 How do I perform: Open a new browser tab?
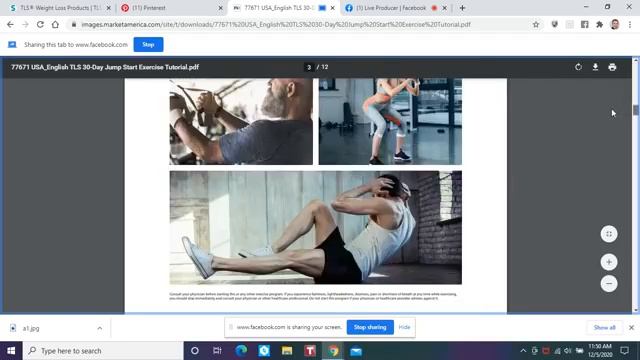tap(462, 8)
